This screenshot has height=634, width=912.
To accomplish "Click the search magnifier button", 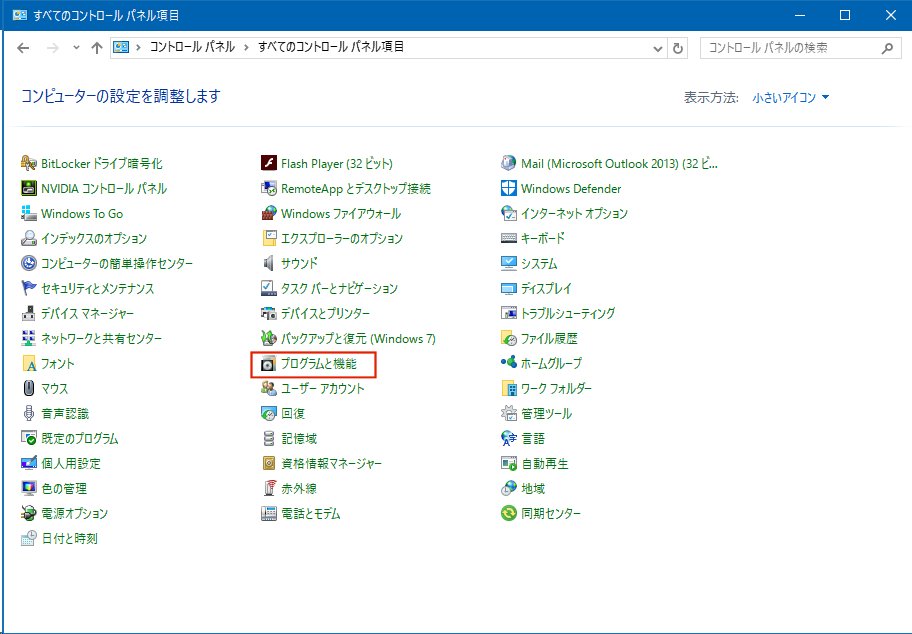I will (x=888, y=48).
